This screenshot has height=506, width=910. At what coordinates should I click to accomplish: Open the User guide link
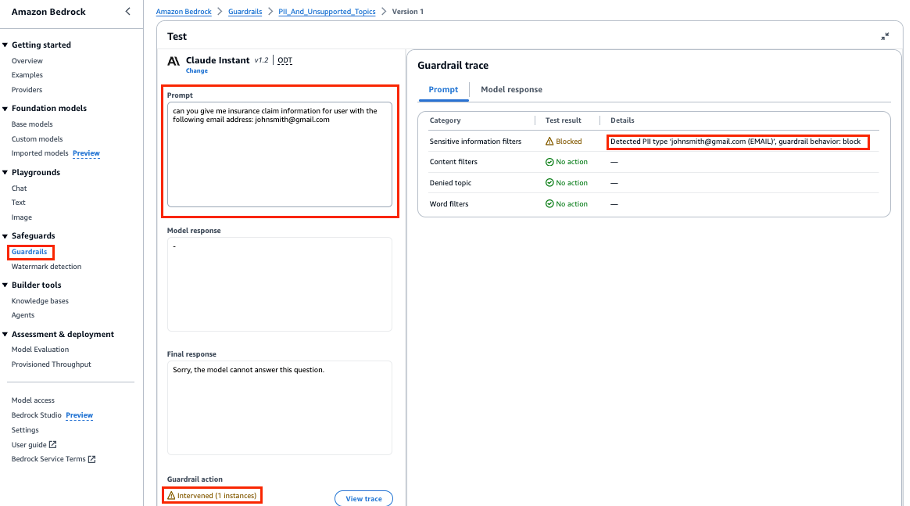click(x=28, y=444)
